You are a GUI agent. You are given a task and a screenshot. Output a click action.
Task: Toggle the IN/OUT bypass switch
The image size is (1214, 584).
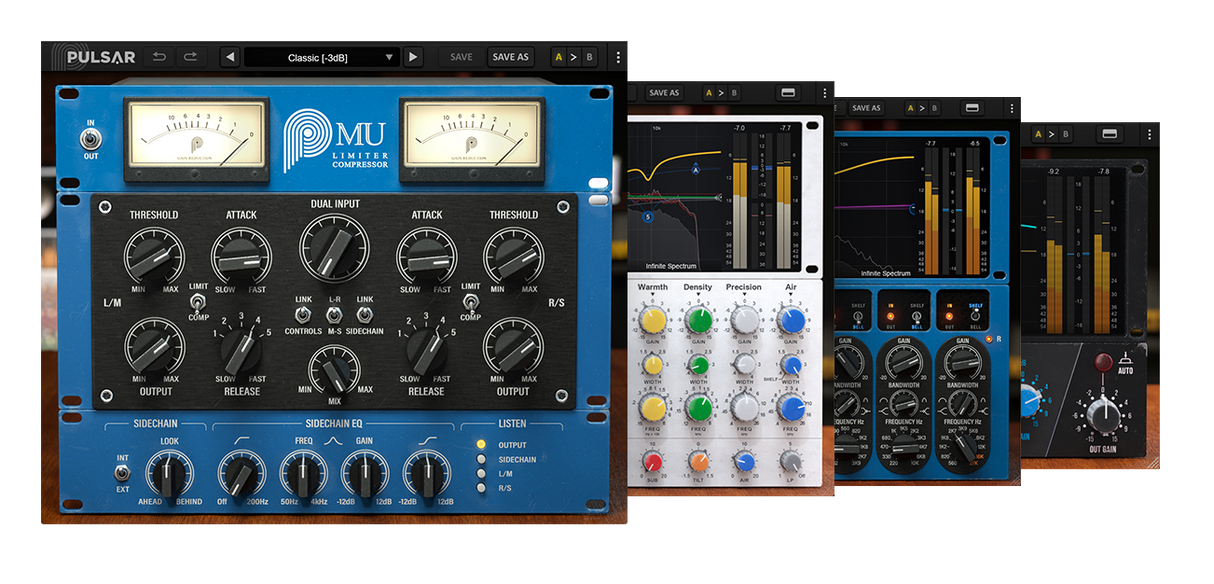pyautogui.click(x=91, y=139)
